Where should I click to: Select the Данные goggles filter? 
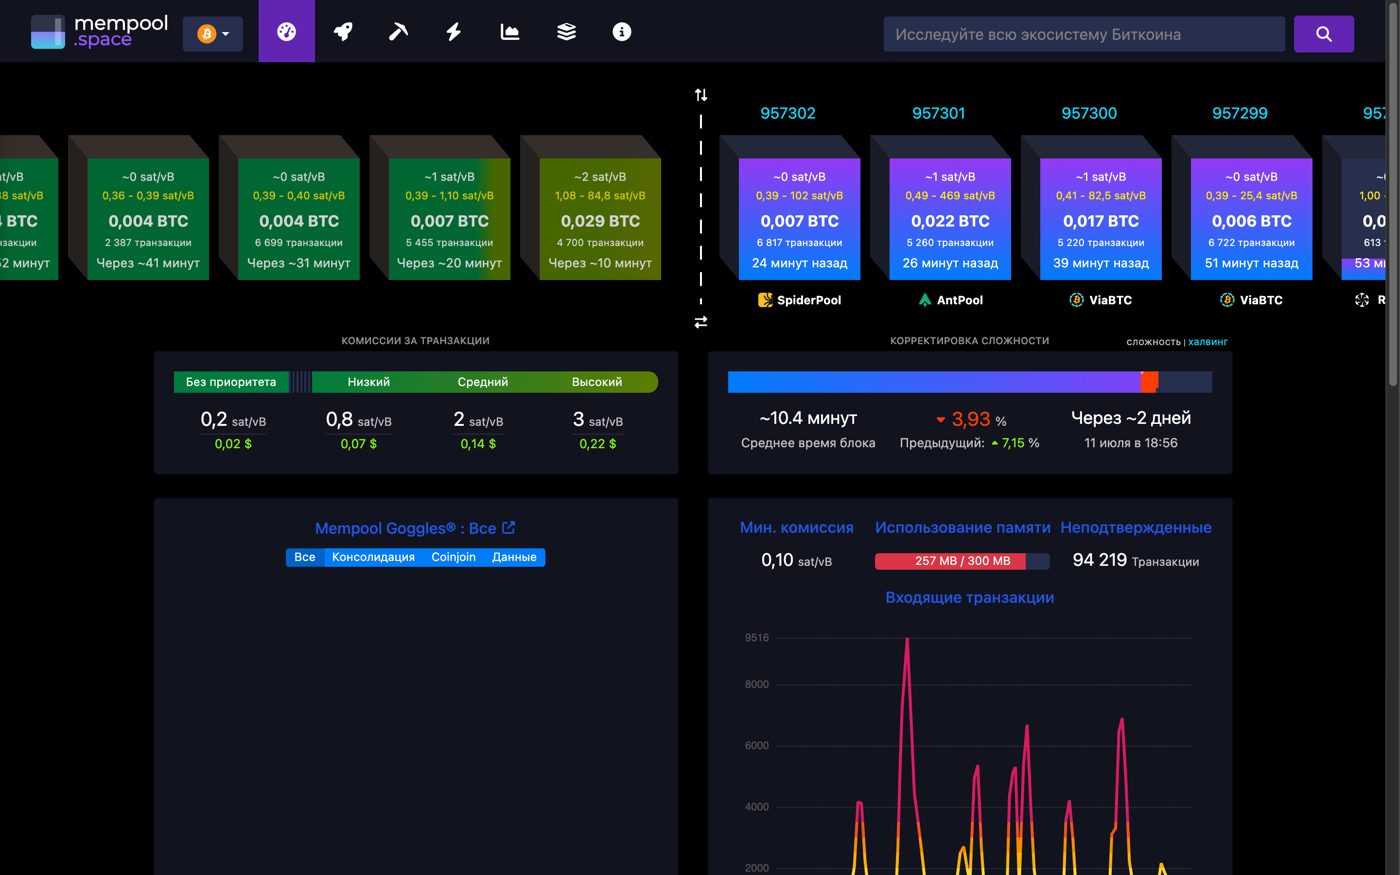click(x=514, y=557)
